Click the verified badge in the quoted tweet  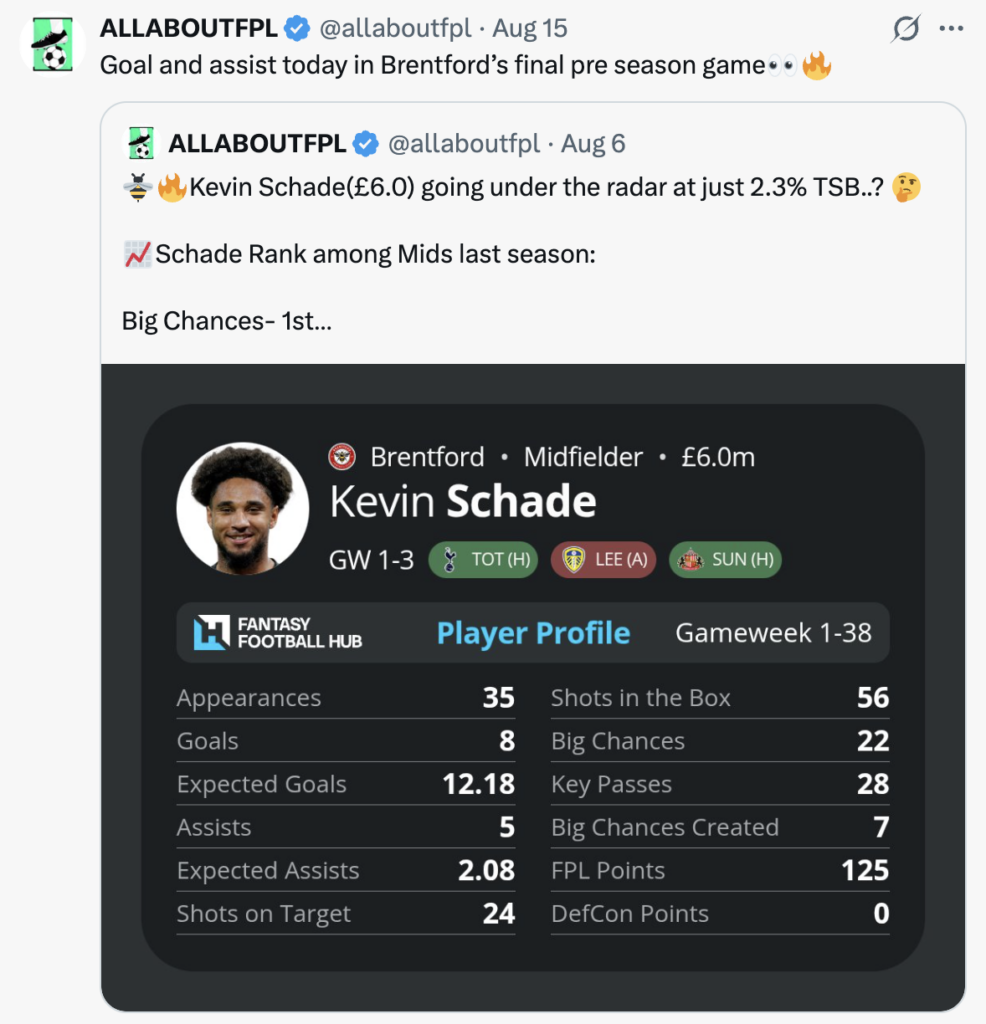pyautogui.click(x=366, y=144)
